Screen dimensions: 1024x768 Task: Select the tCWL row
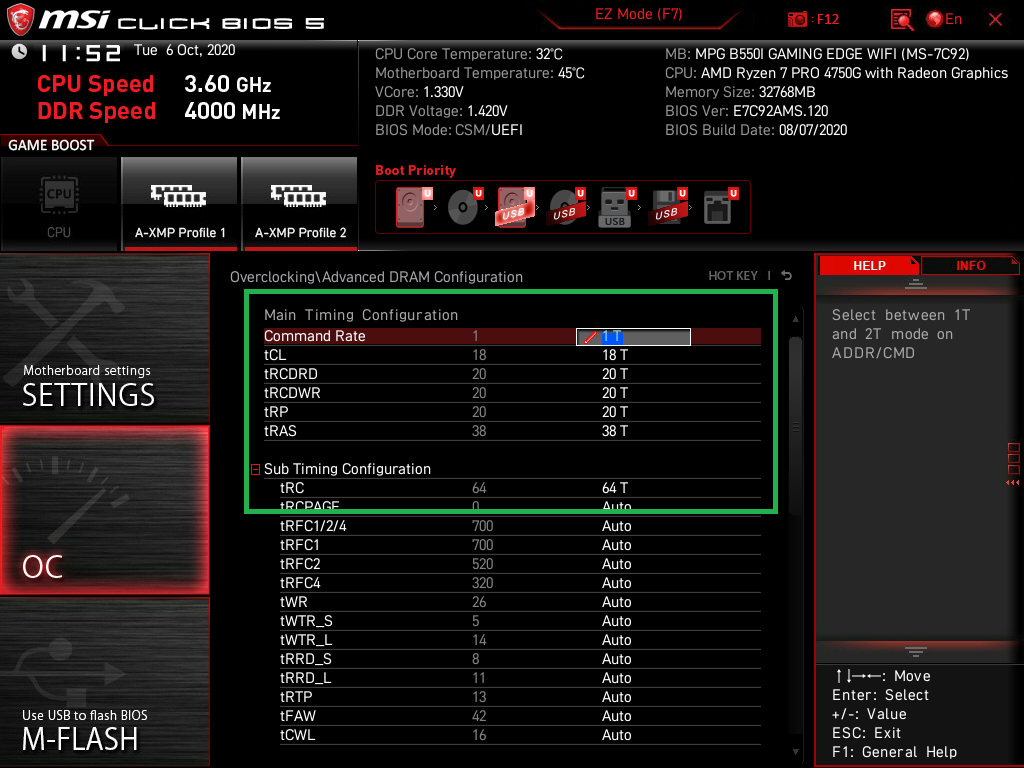[x=520, y=735]
